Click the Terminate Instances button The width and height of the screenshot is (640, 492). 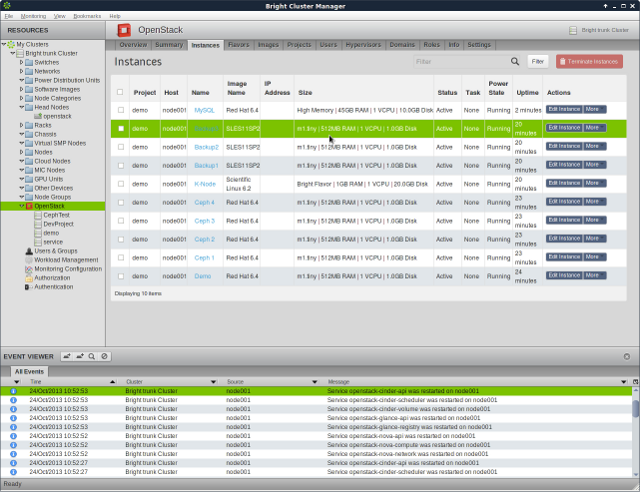pyautogui.click(x=589, y=61)
